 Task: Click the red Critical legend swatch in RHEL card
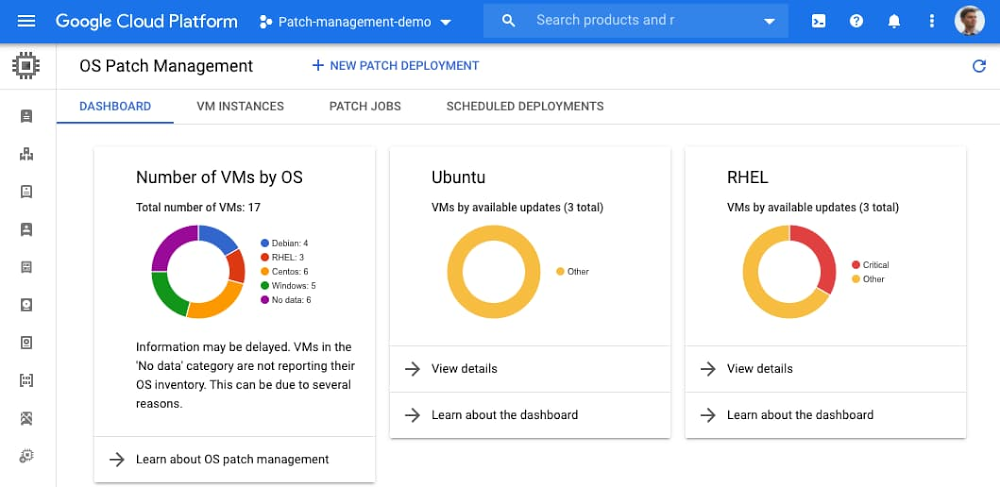[x=856, y=265]
